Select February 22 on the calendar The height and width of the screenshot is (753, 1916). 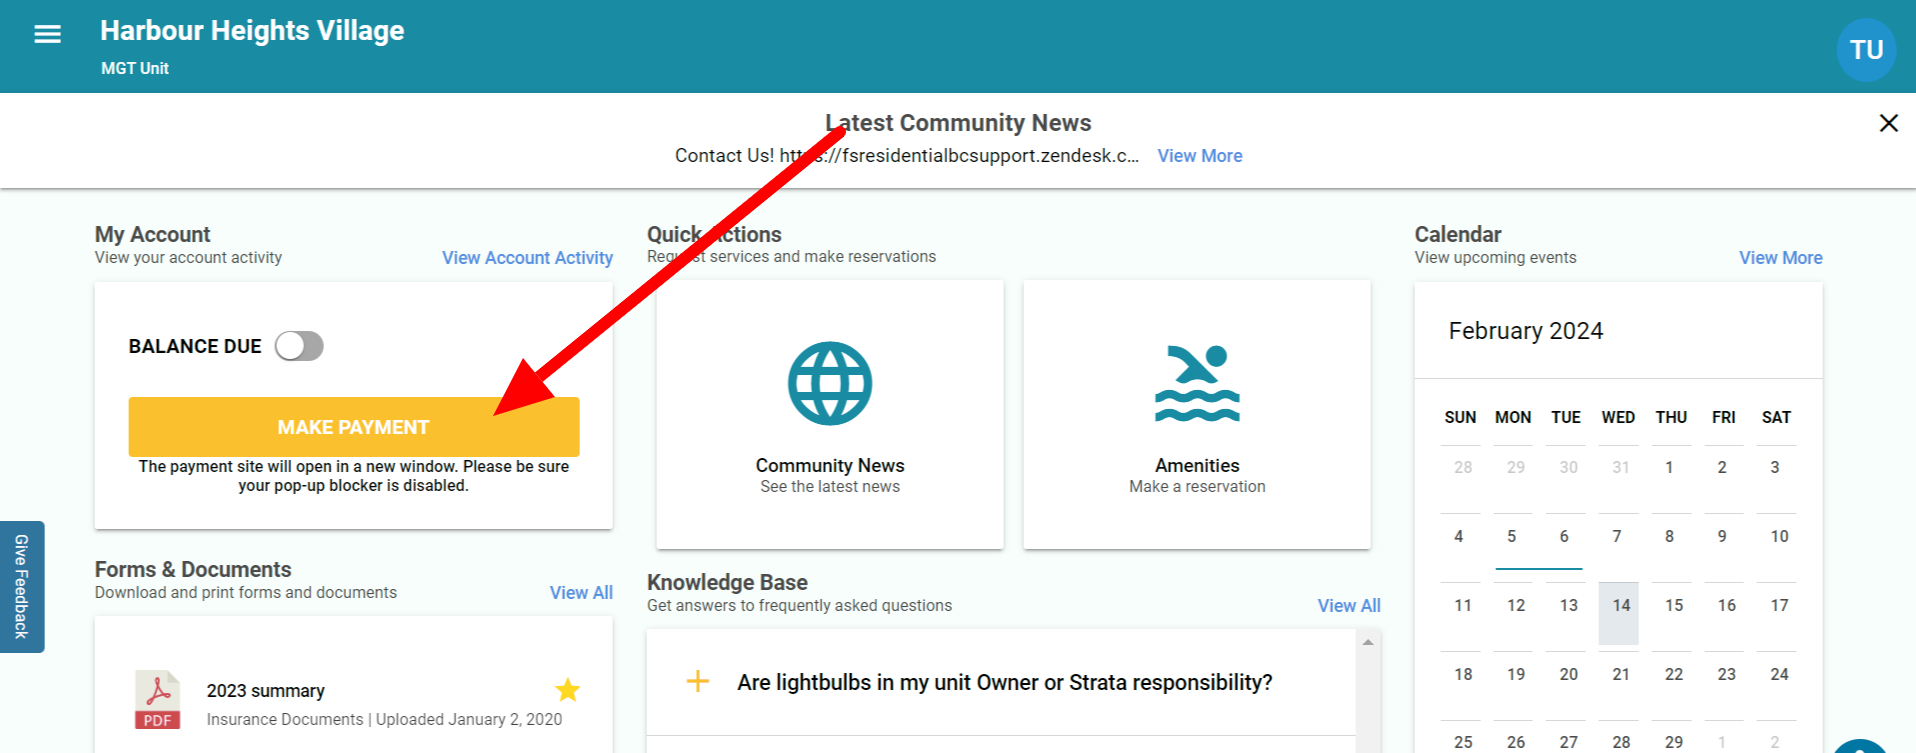tap(1674, 675)
